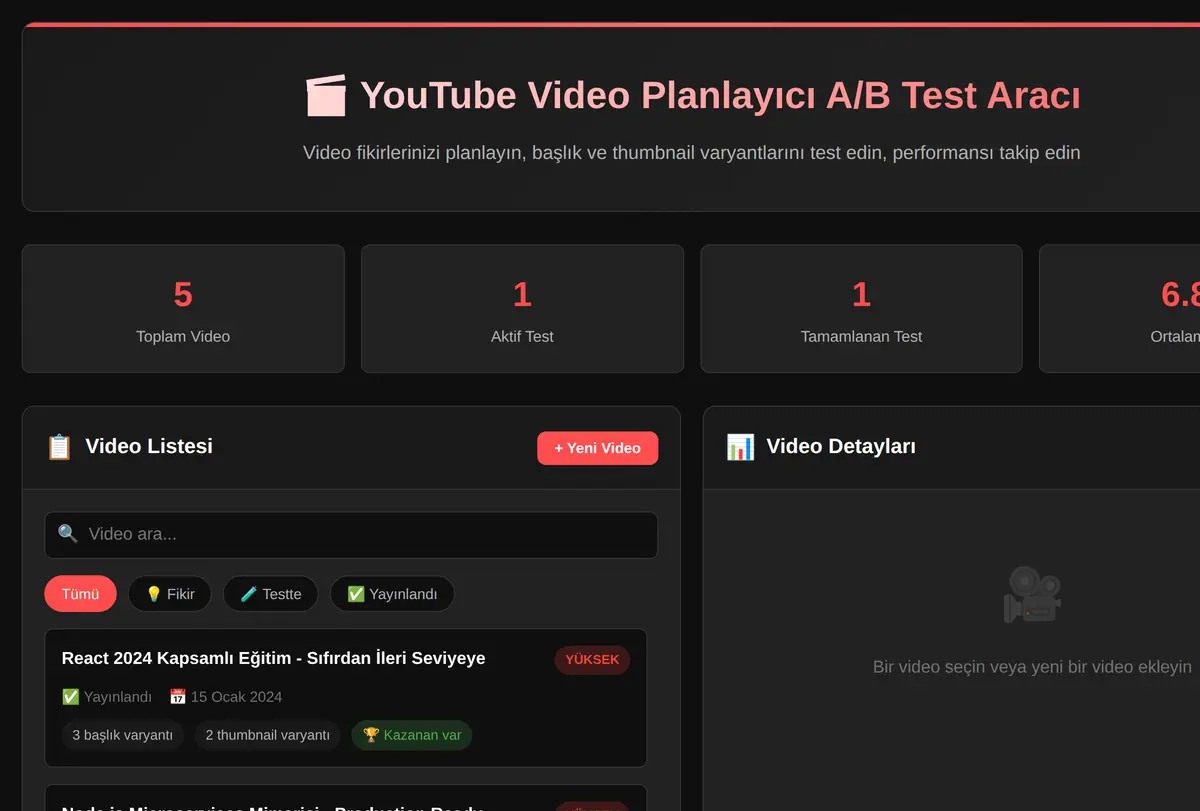Click the magnifying glass search icon
The height and width of the screenshot is (811, 1200).
68,534
